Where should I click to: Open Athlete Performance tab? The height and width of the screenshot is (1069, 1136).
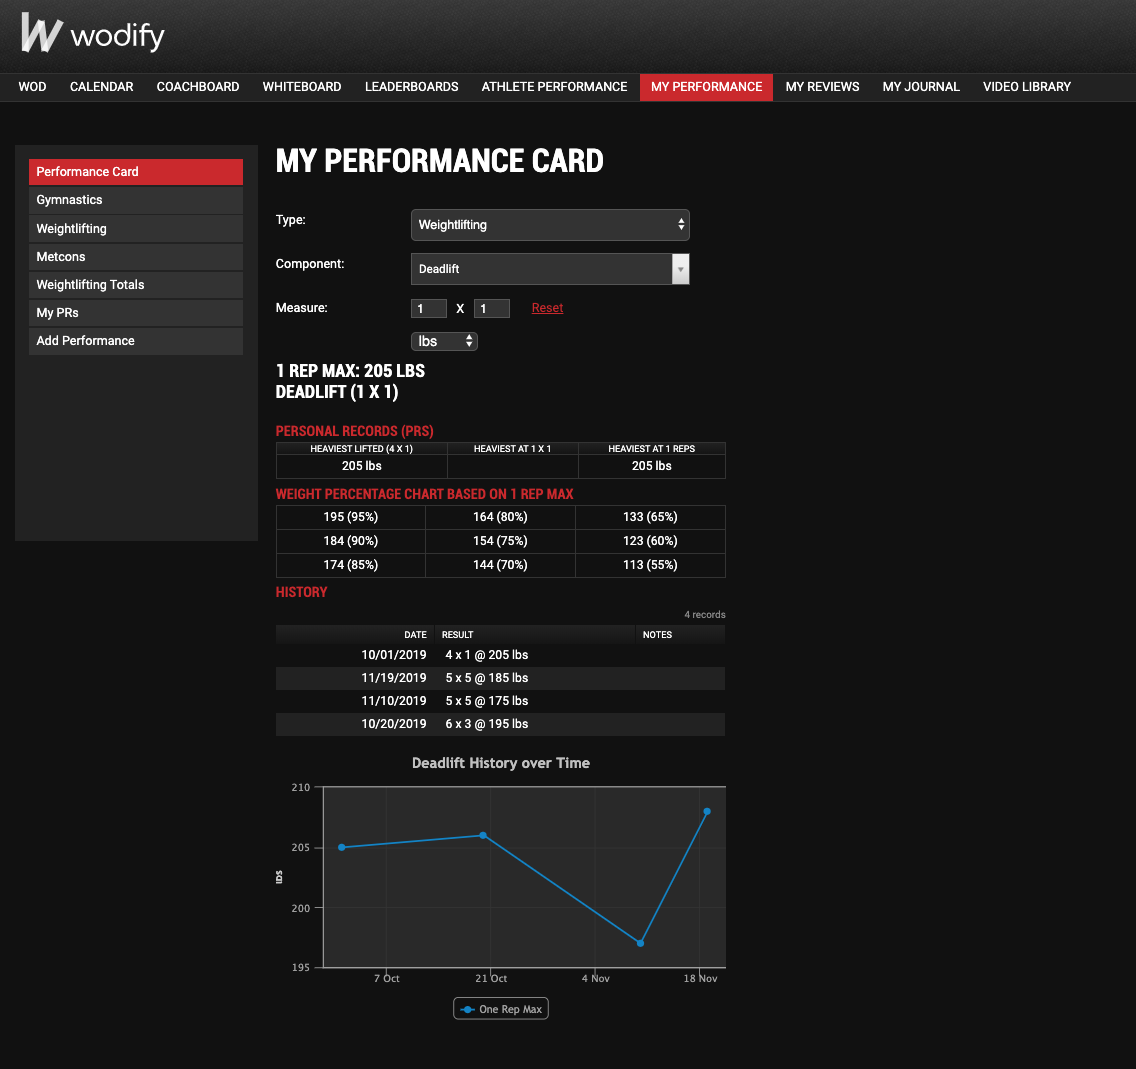[554, 87]
